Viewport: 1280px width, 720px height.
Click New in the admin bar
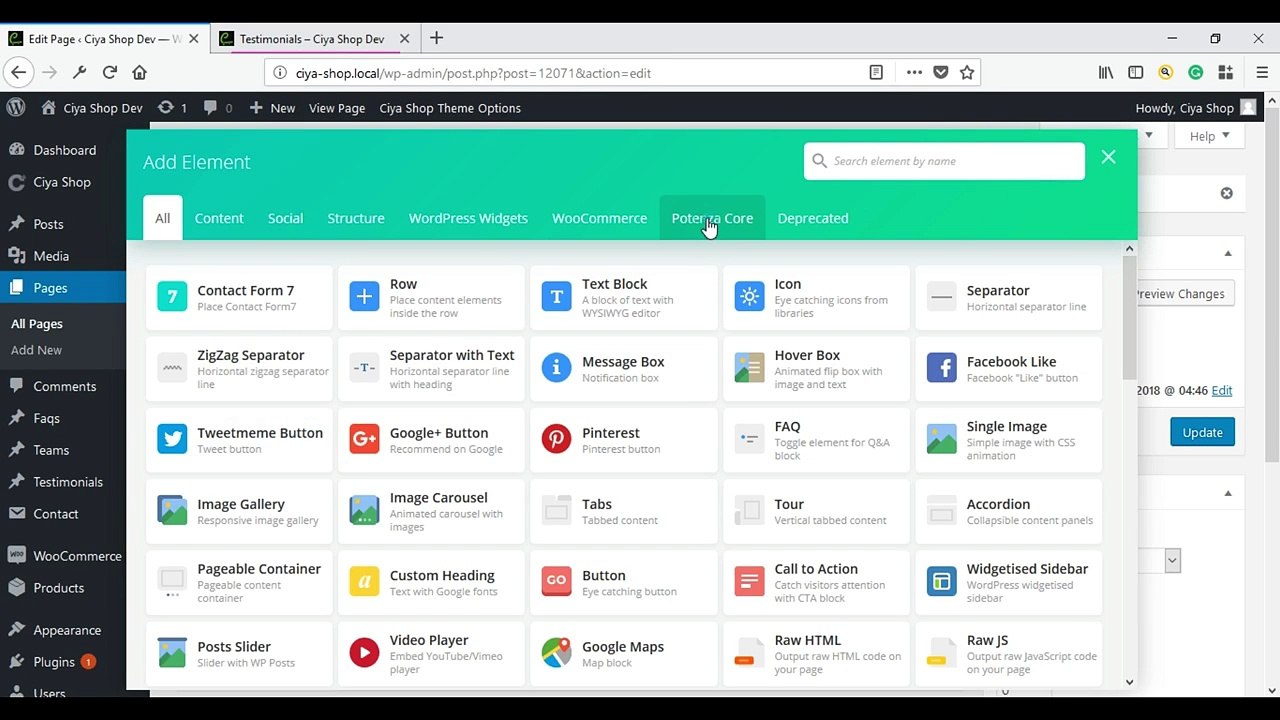tap(272, 108)
